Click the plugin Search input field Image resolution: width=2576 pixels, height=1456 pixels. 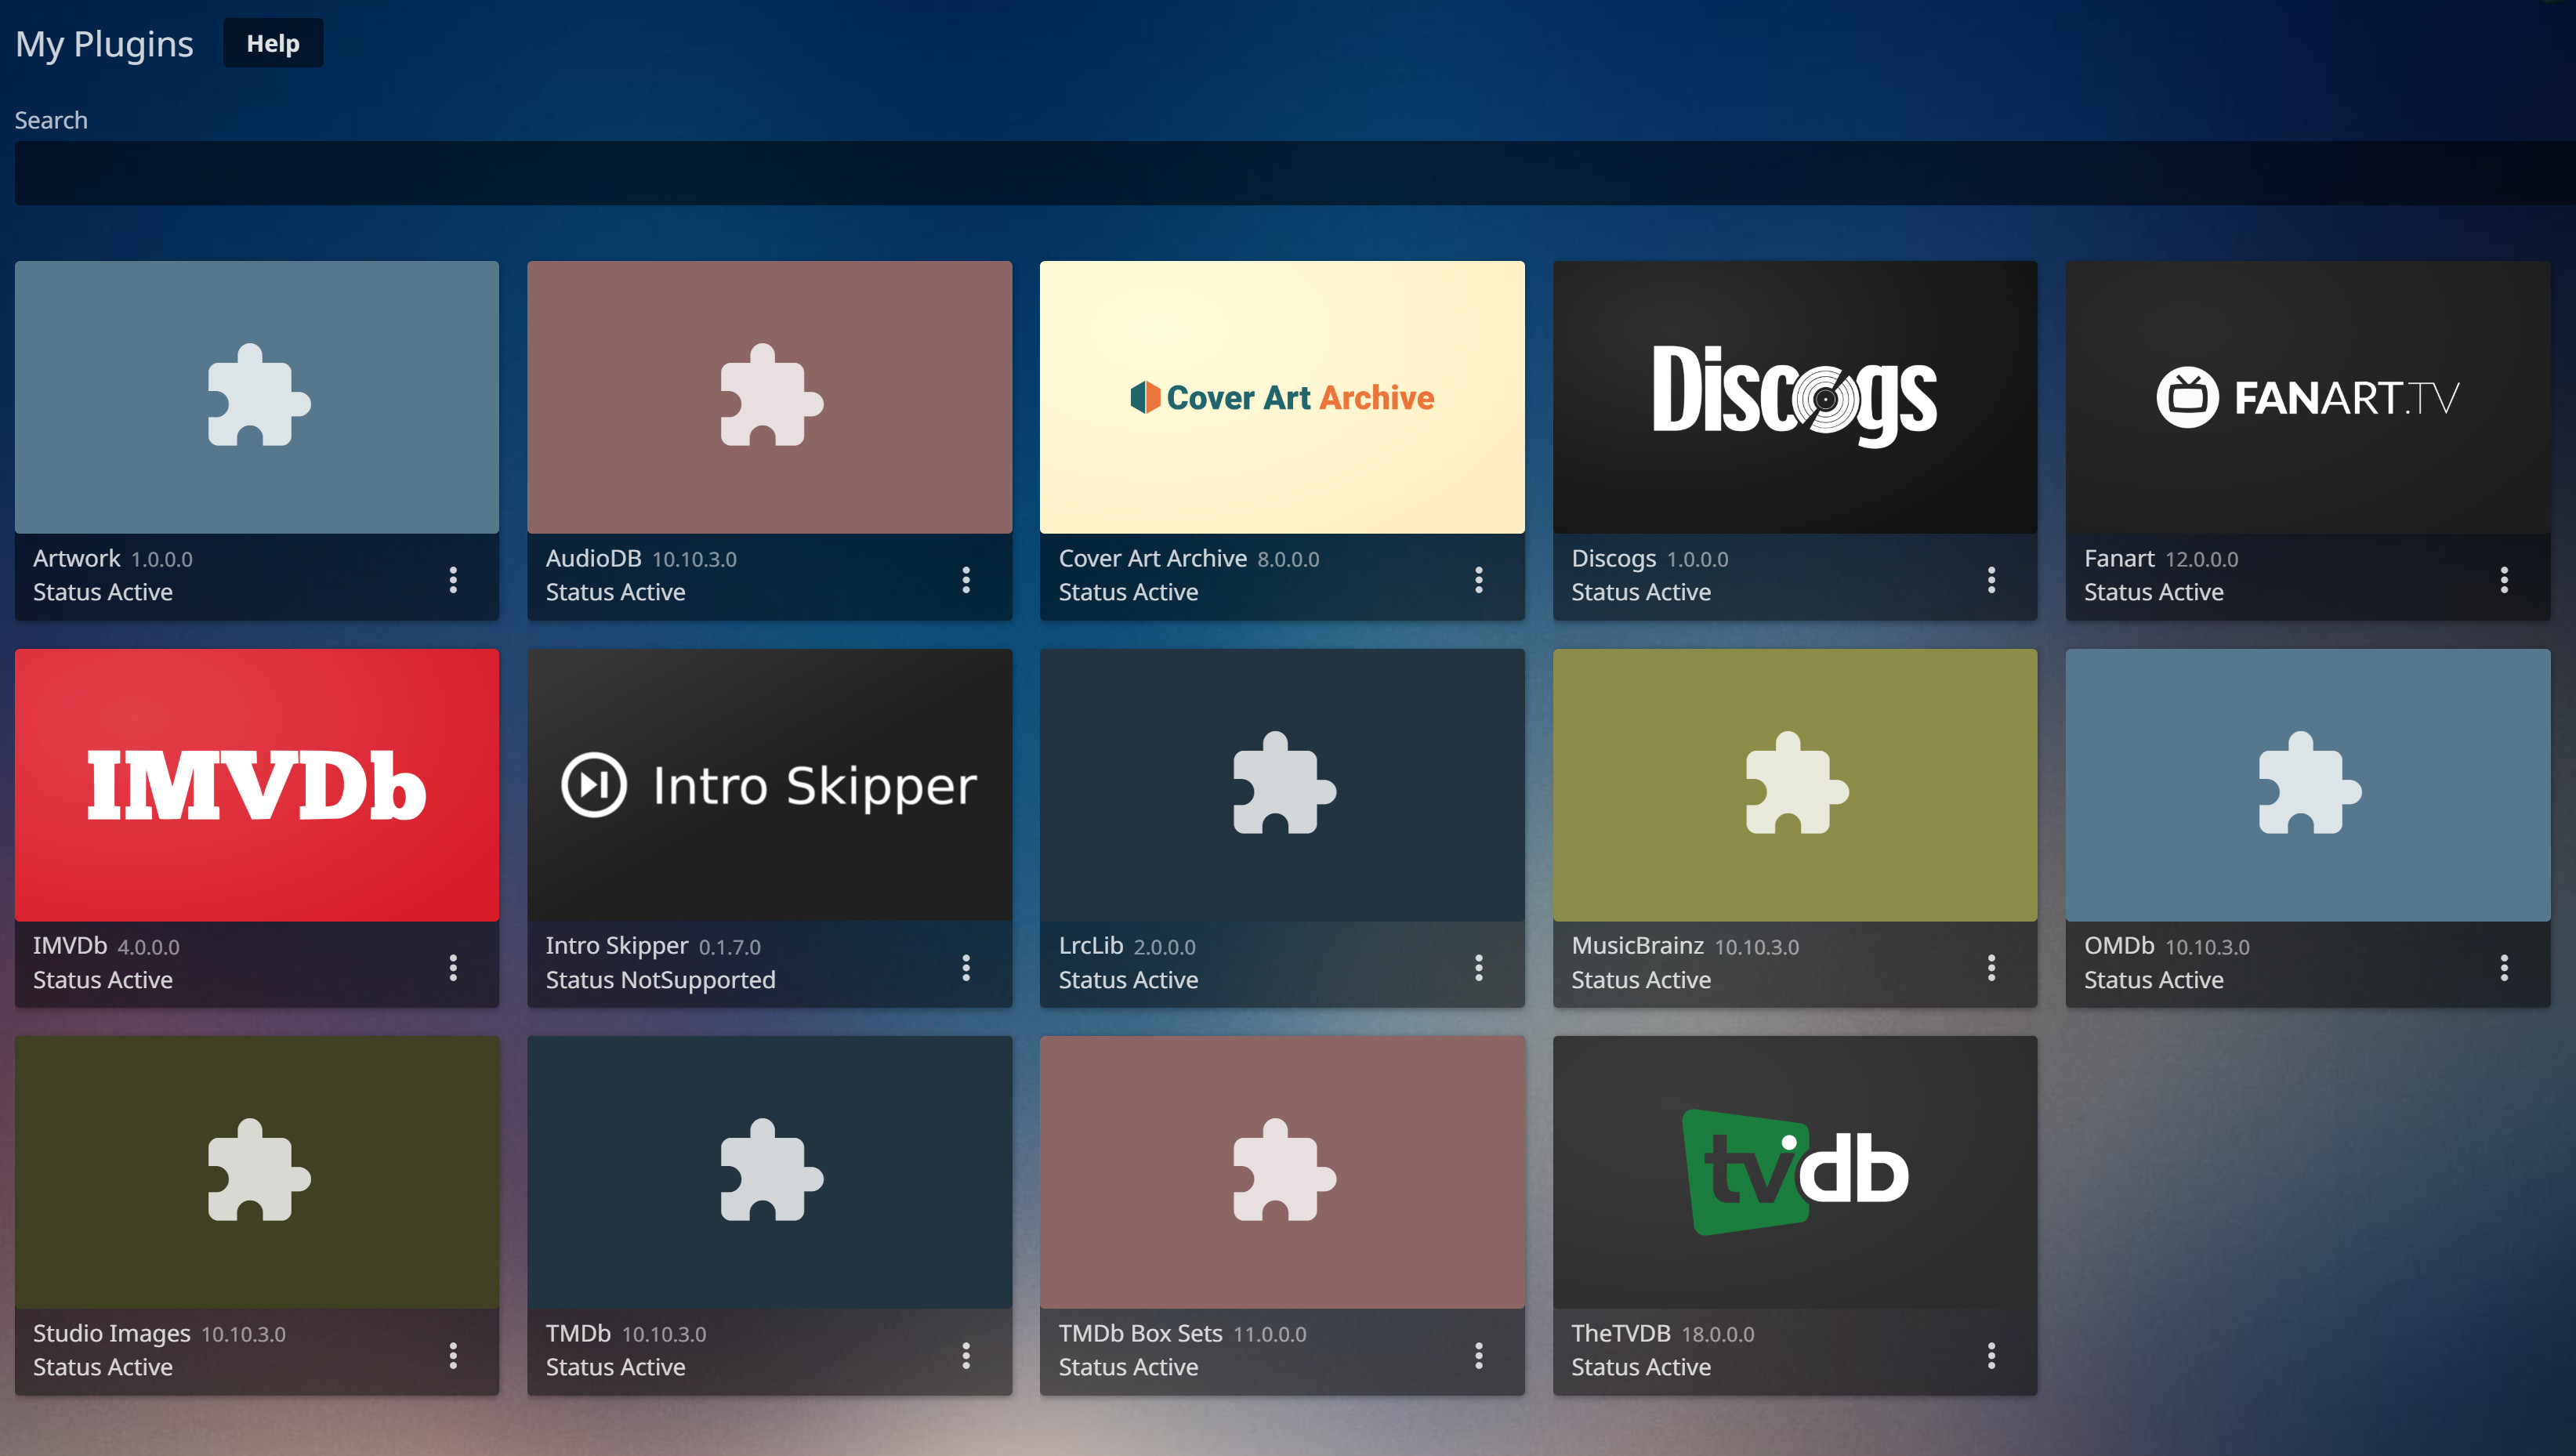[1290, 174]
